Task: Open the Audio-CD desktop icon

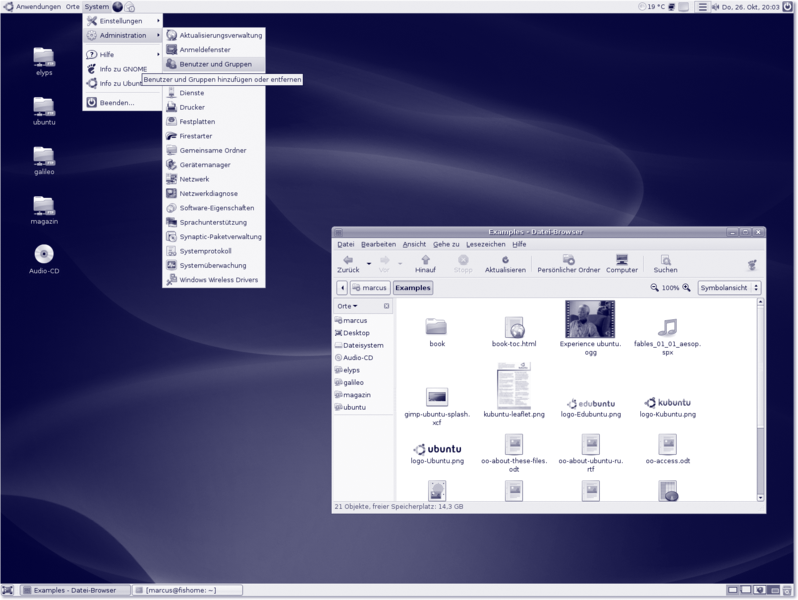Action: (x=44, y=255)
